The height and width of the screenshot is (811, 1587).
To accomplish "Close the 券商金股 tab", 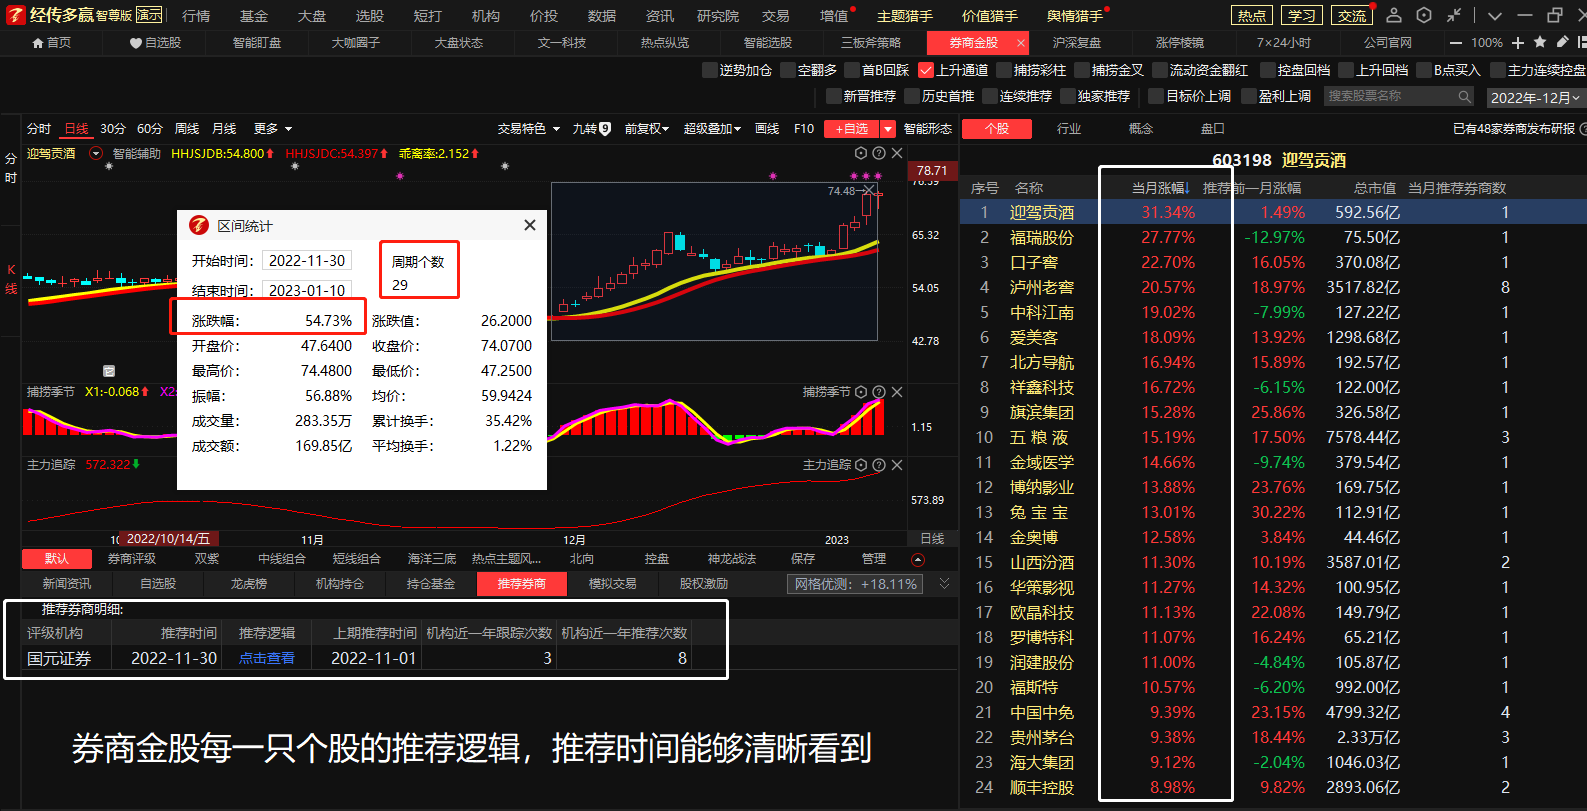I will point(1020,43).
